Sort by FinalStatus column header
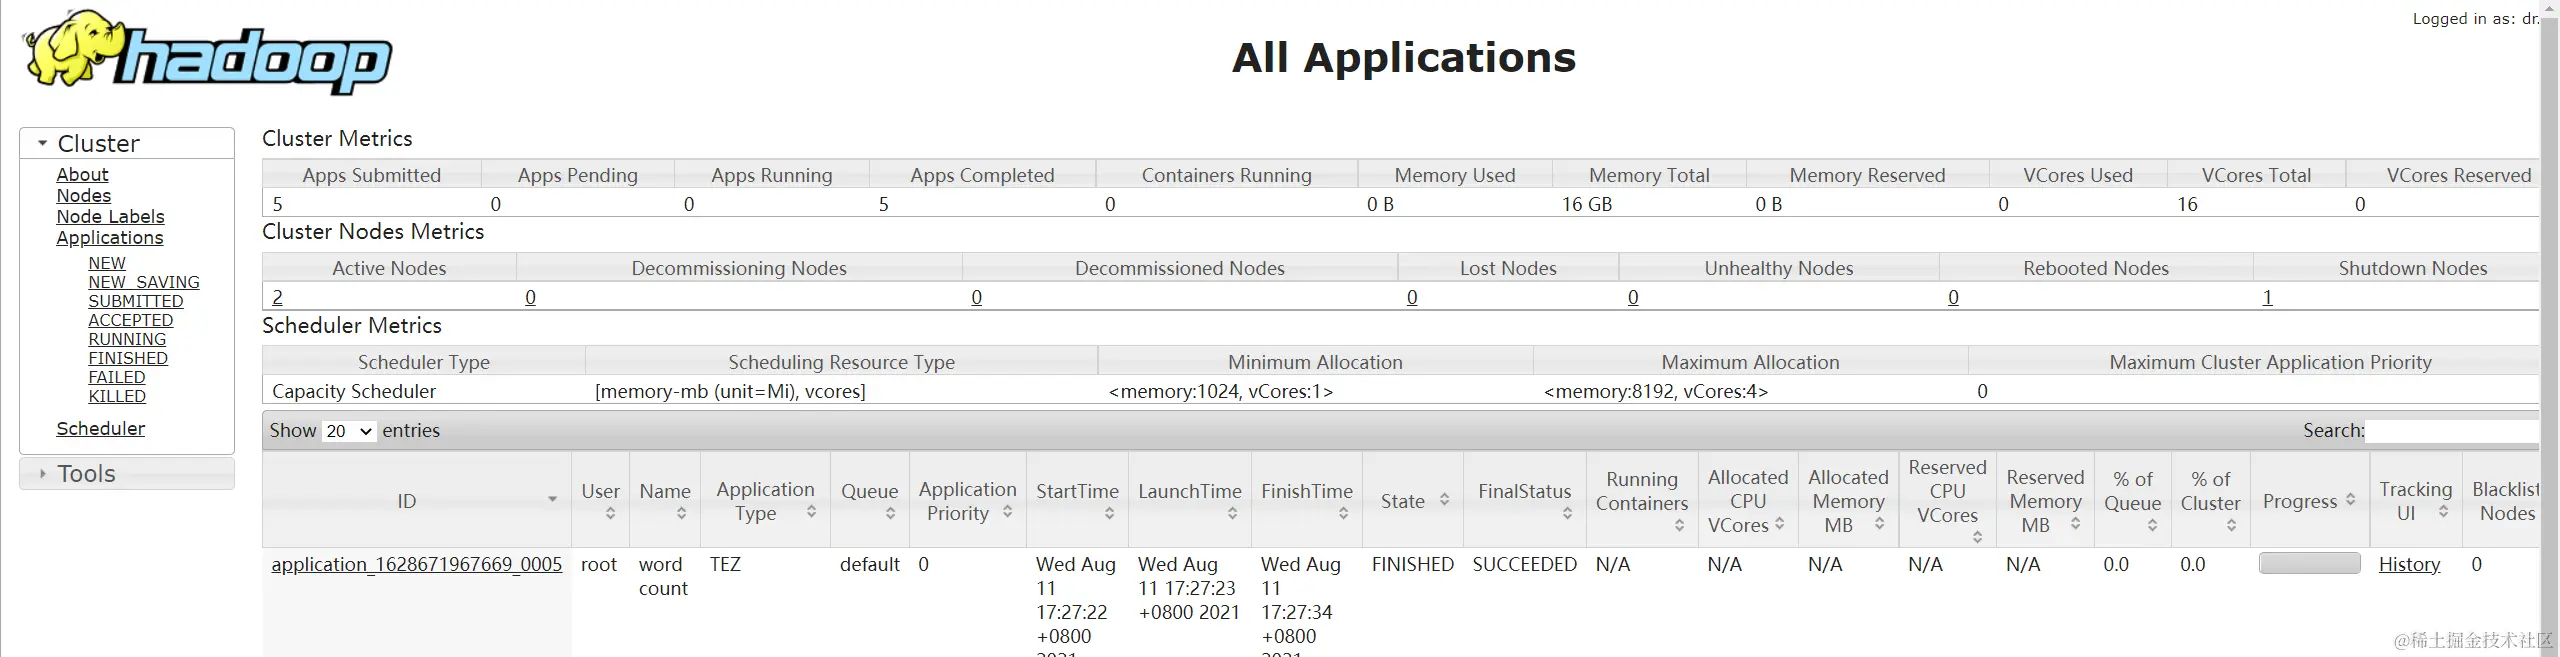 click(x=1524, y=500)
